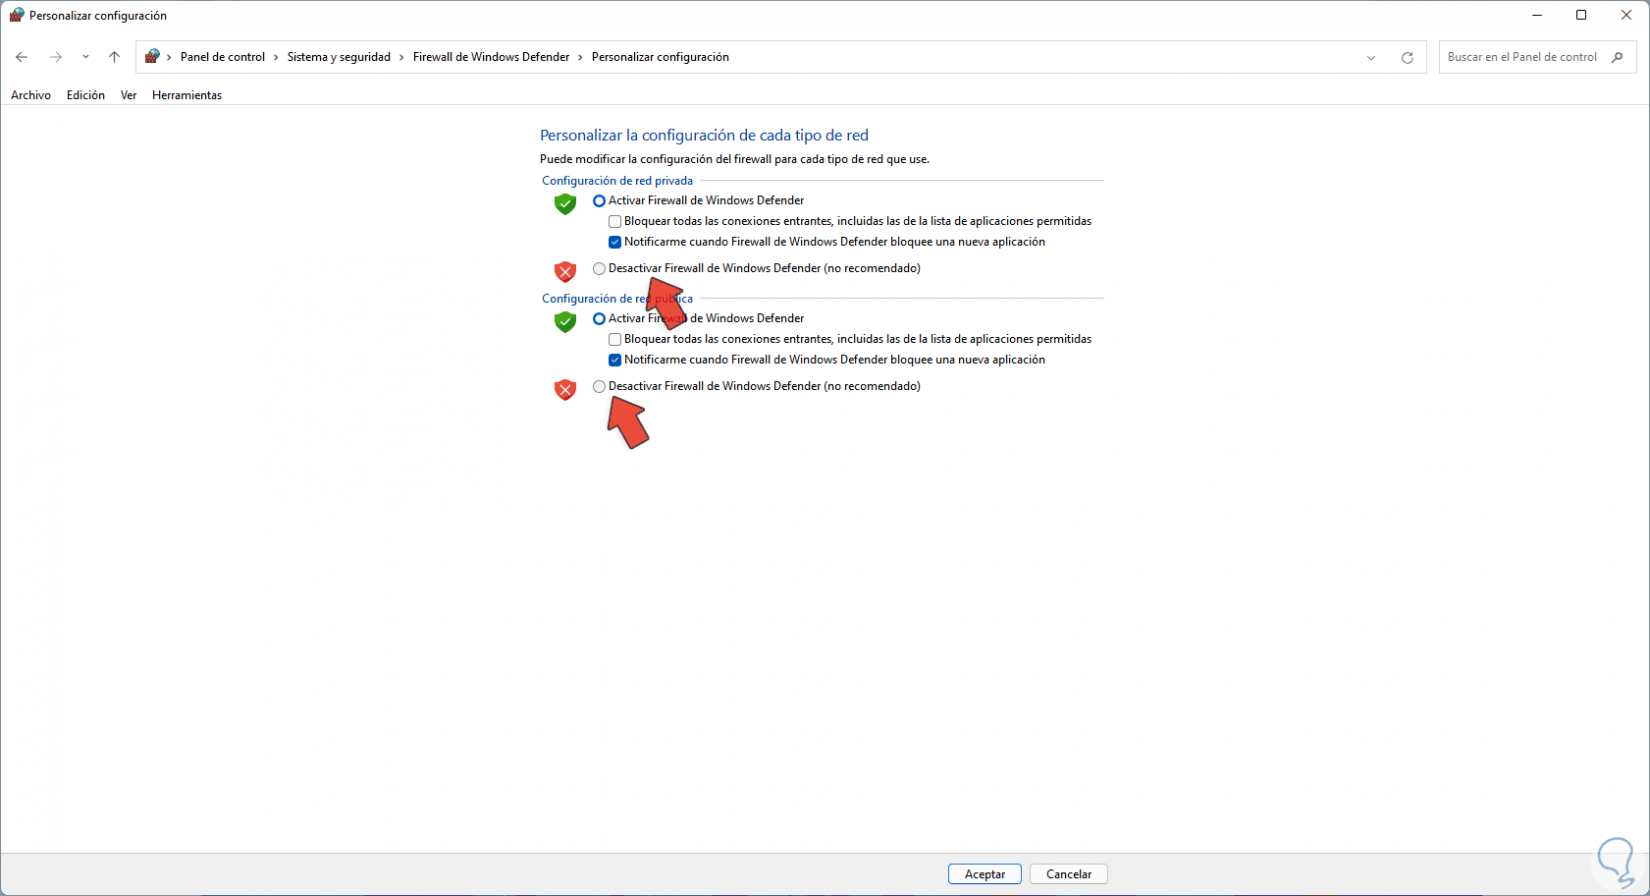
Task: Go forward with the right arrow
Action: pos(56,57)
